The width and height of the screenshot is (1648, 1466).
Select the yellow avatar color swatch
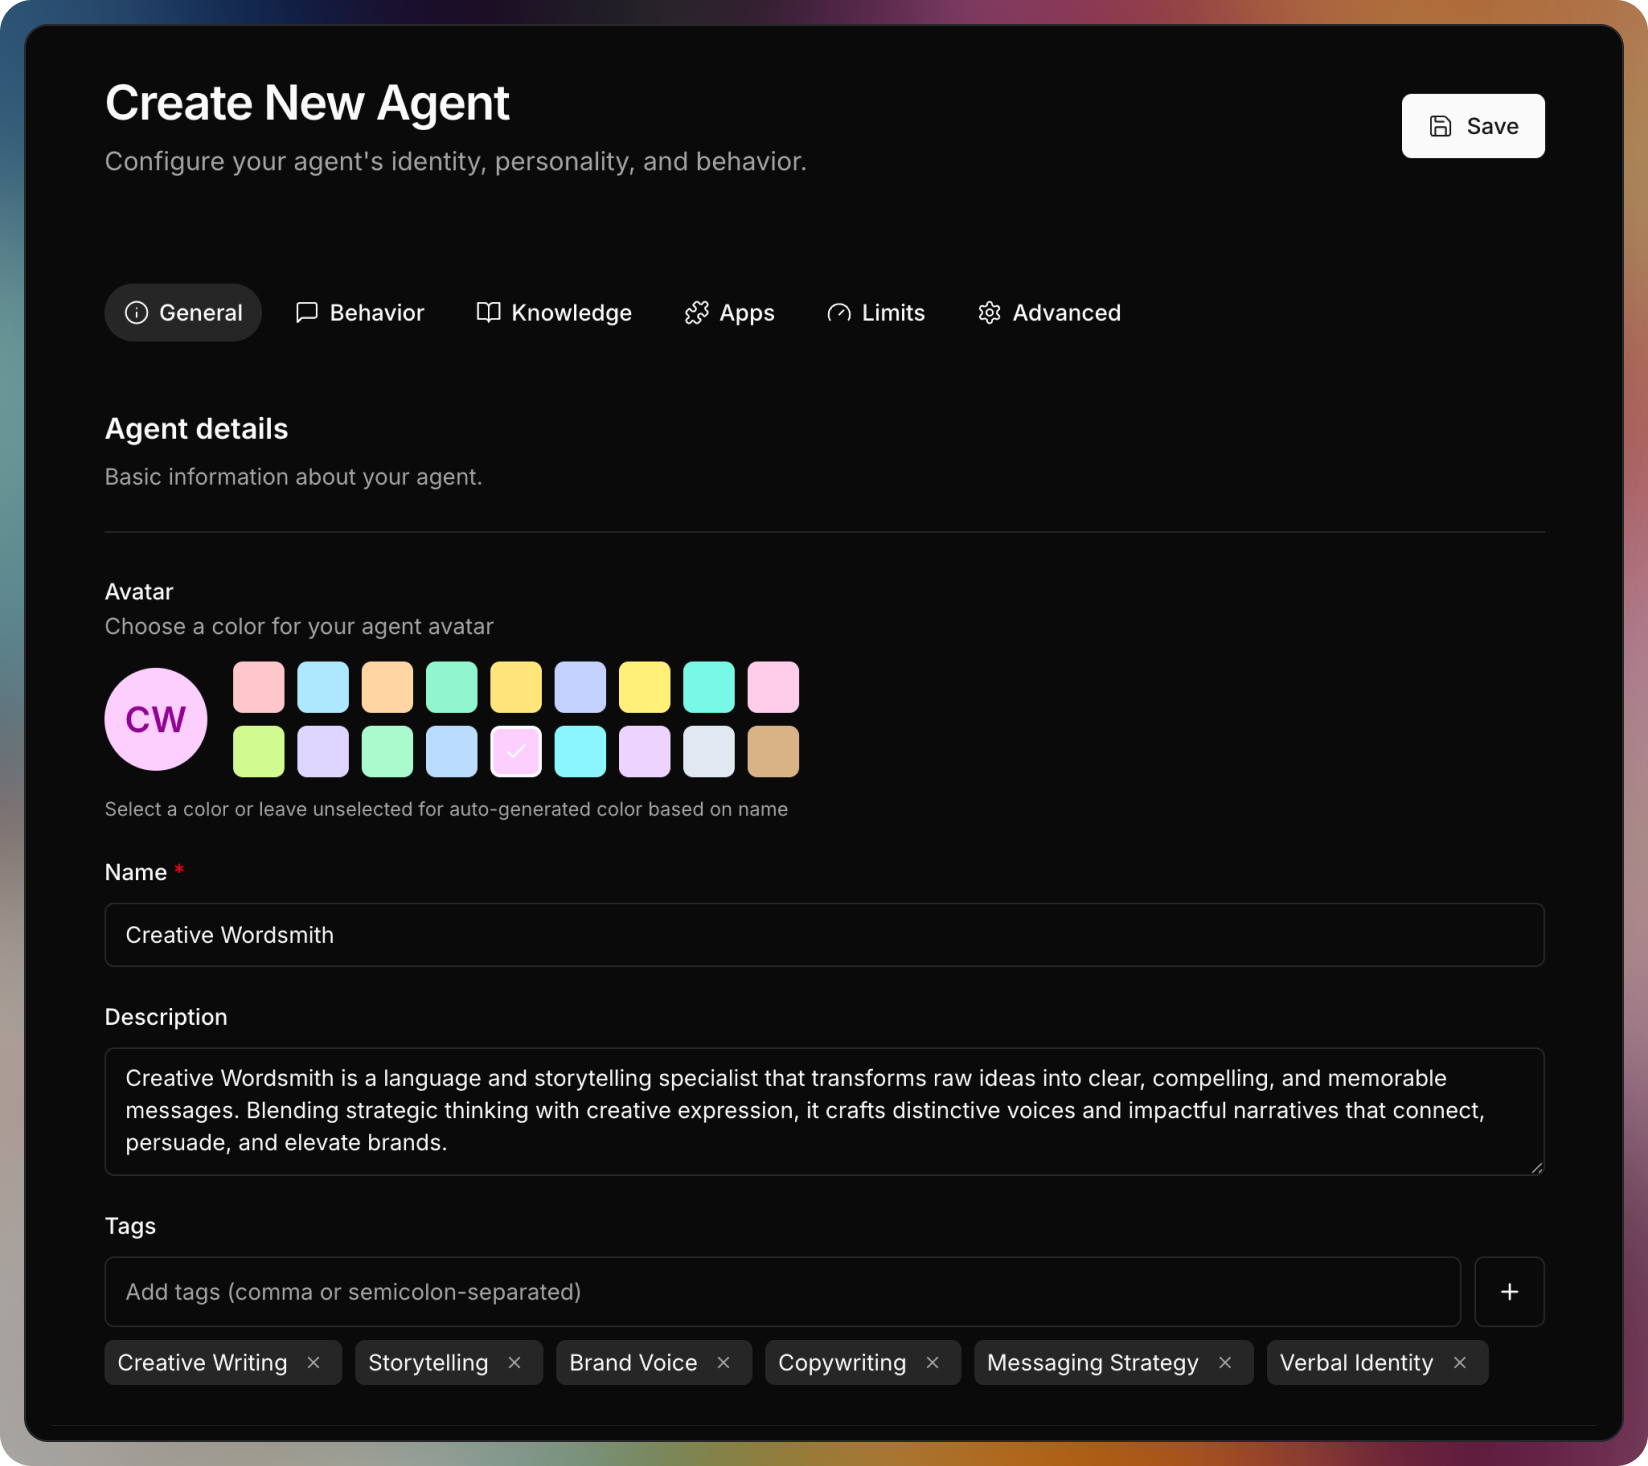(644, 687)
